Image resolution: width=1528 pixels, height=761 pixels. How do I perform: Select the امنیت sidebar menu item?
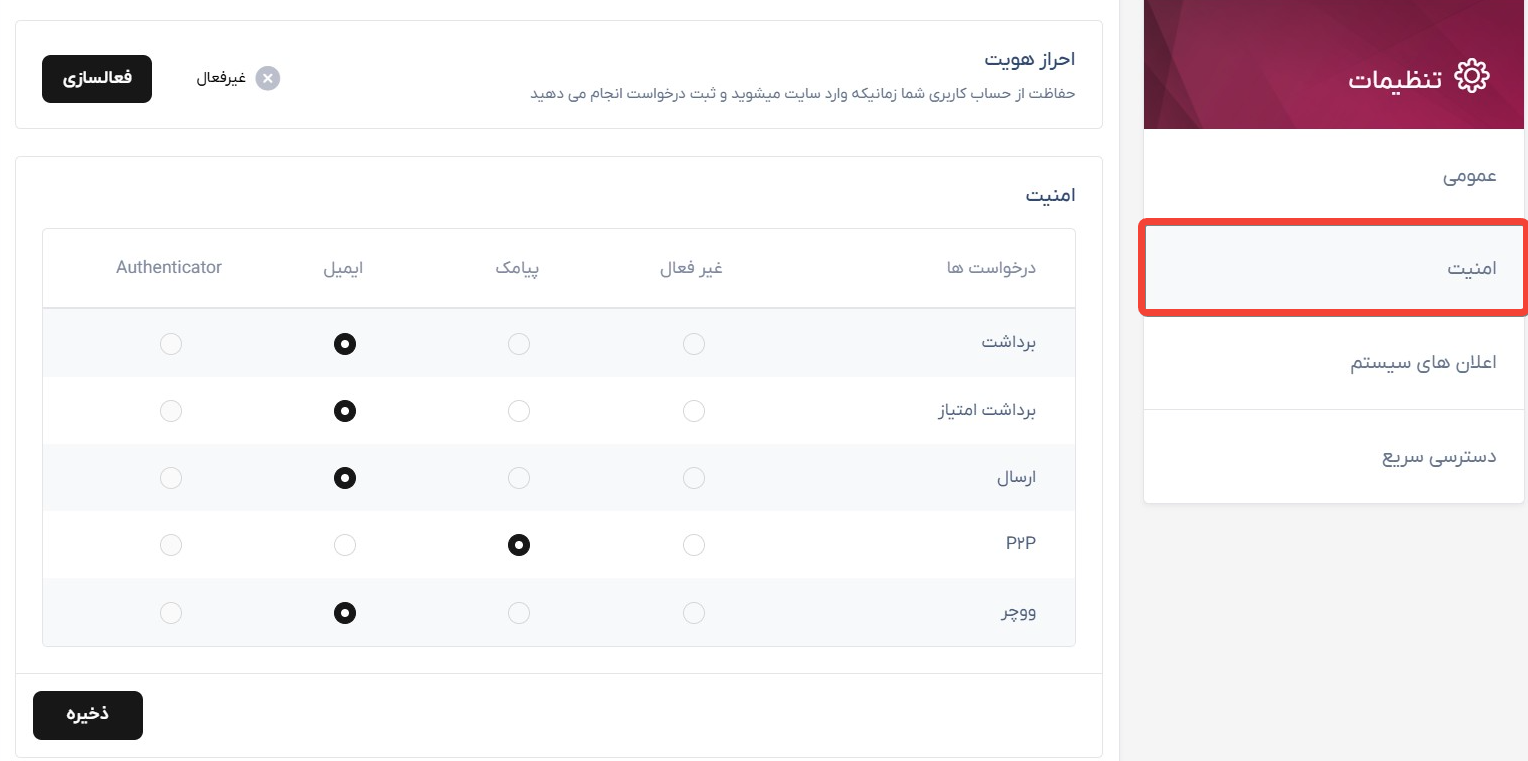pos(1335,269)
